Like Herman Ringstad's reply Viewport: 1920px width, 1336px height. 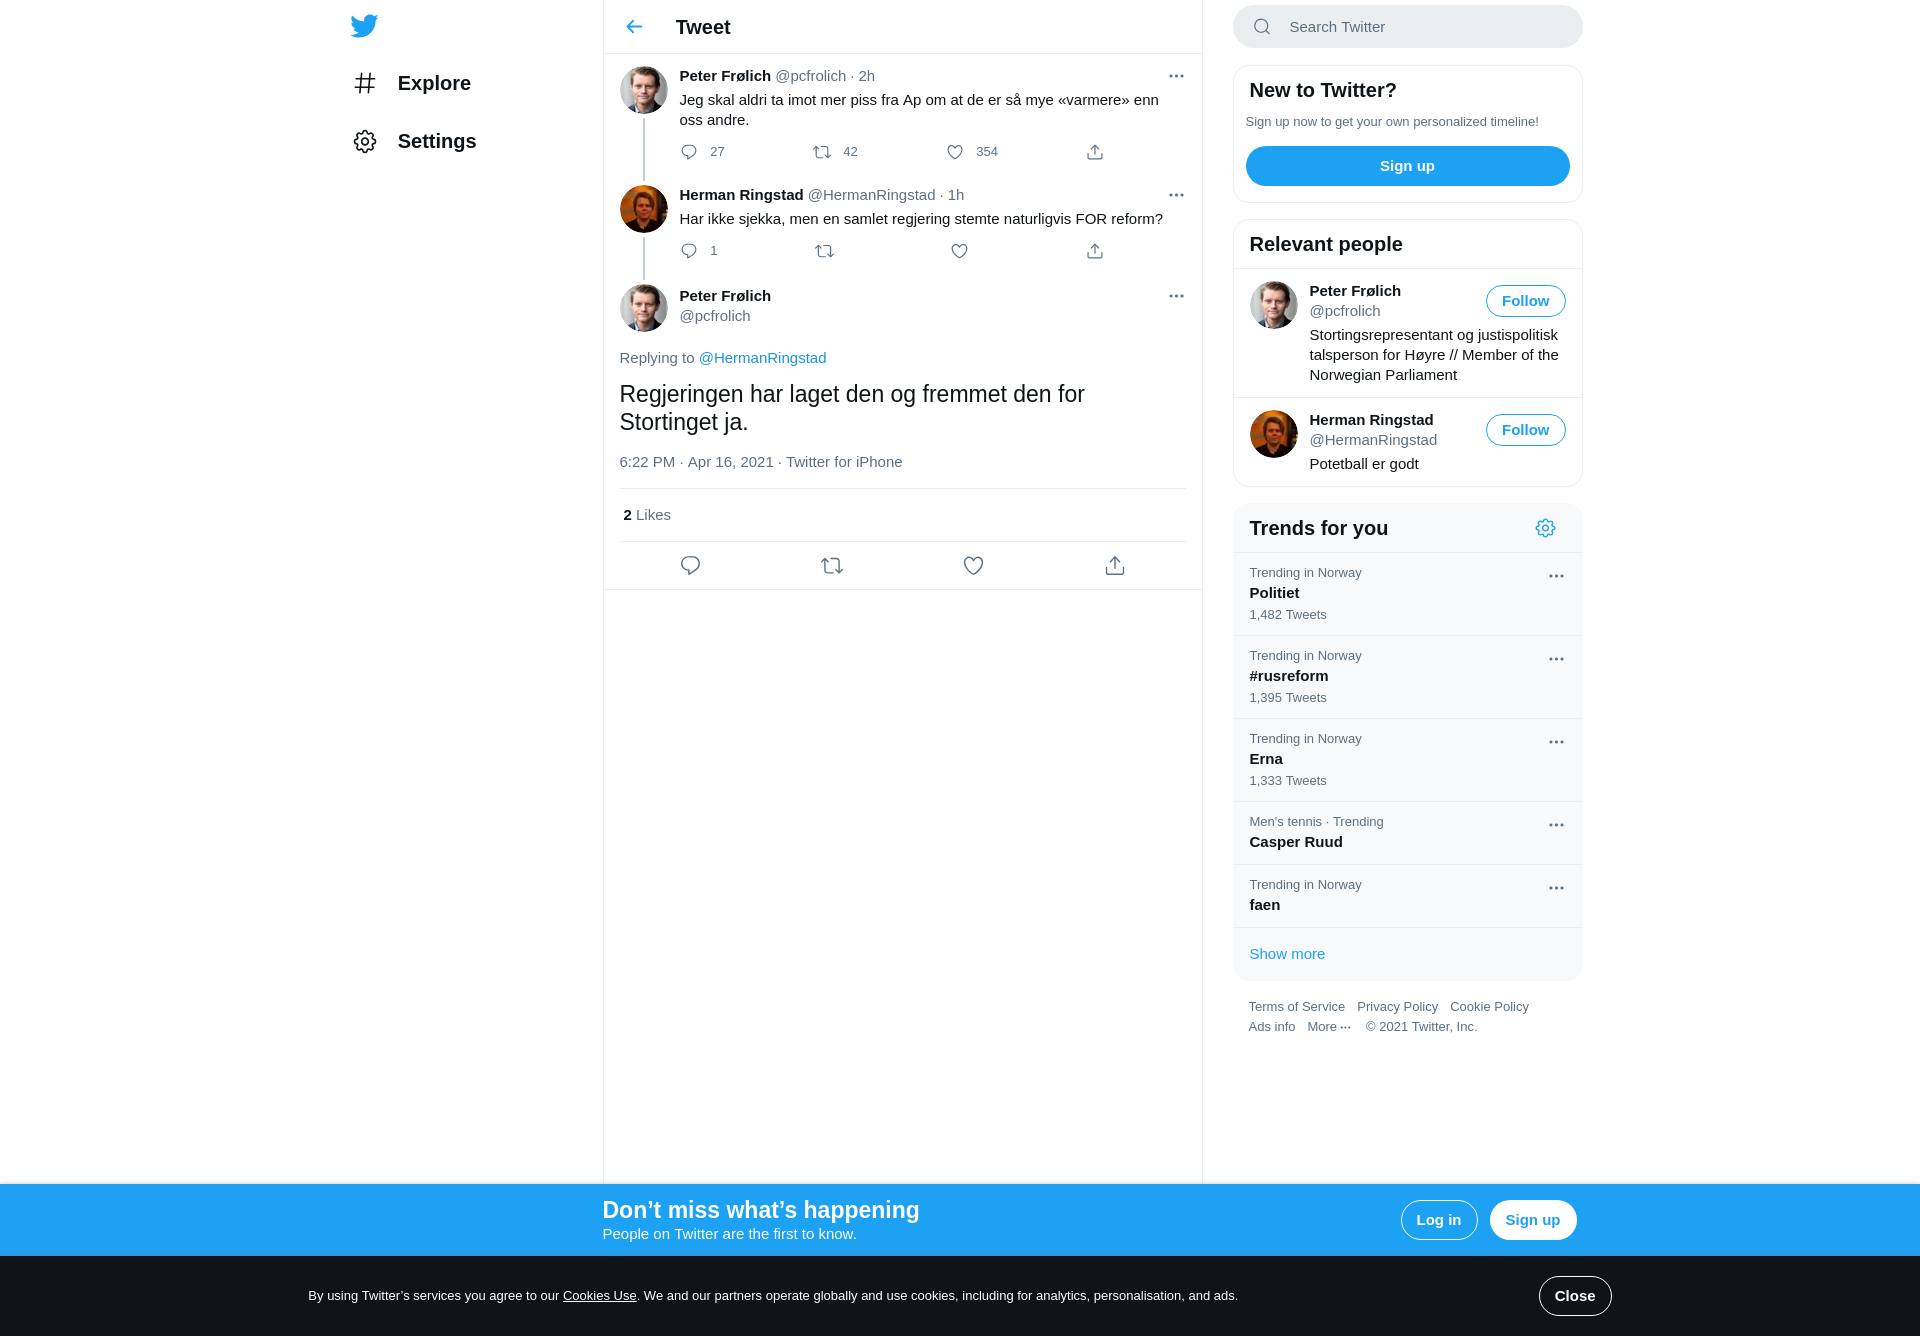959,251
